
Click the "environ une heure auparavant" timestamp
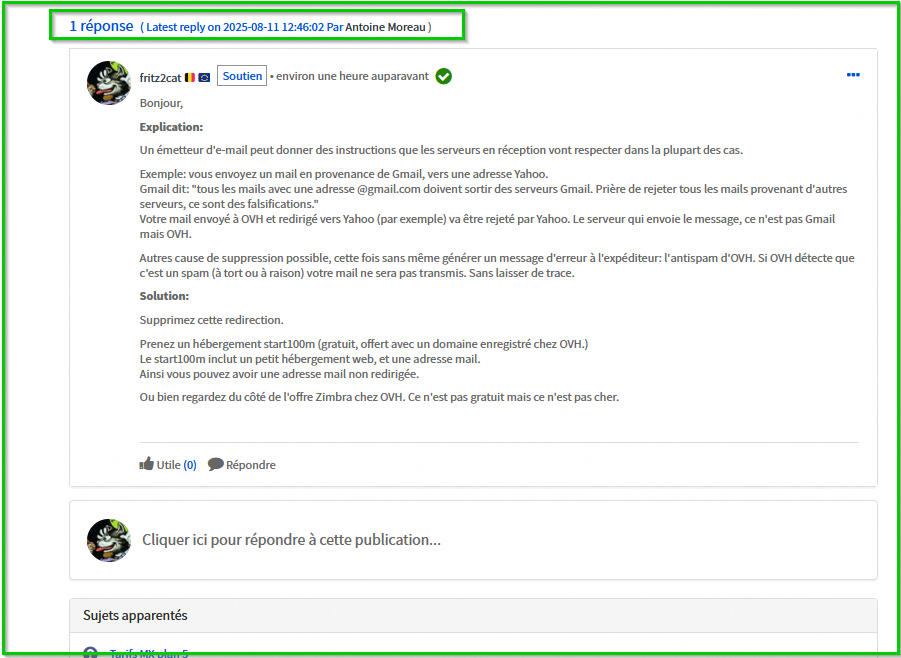[352, 76]
